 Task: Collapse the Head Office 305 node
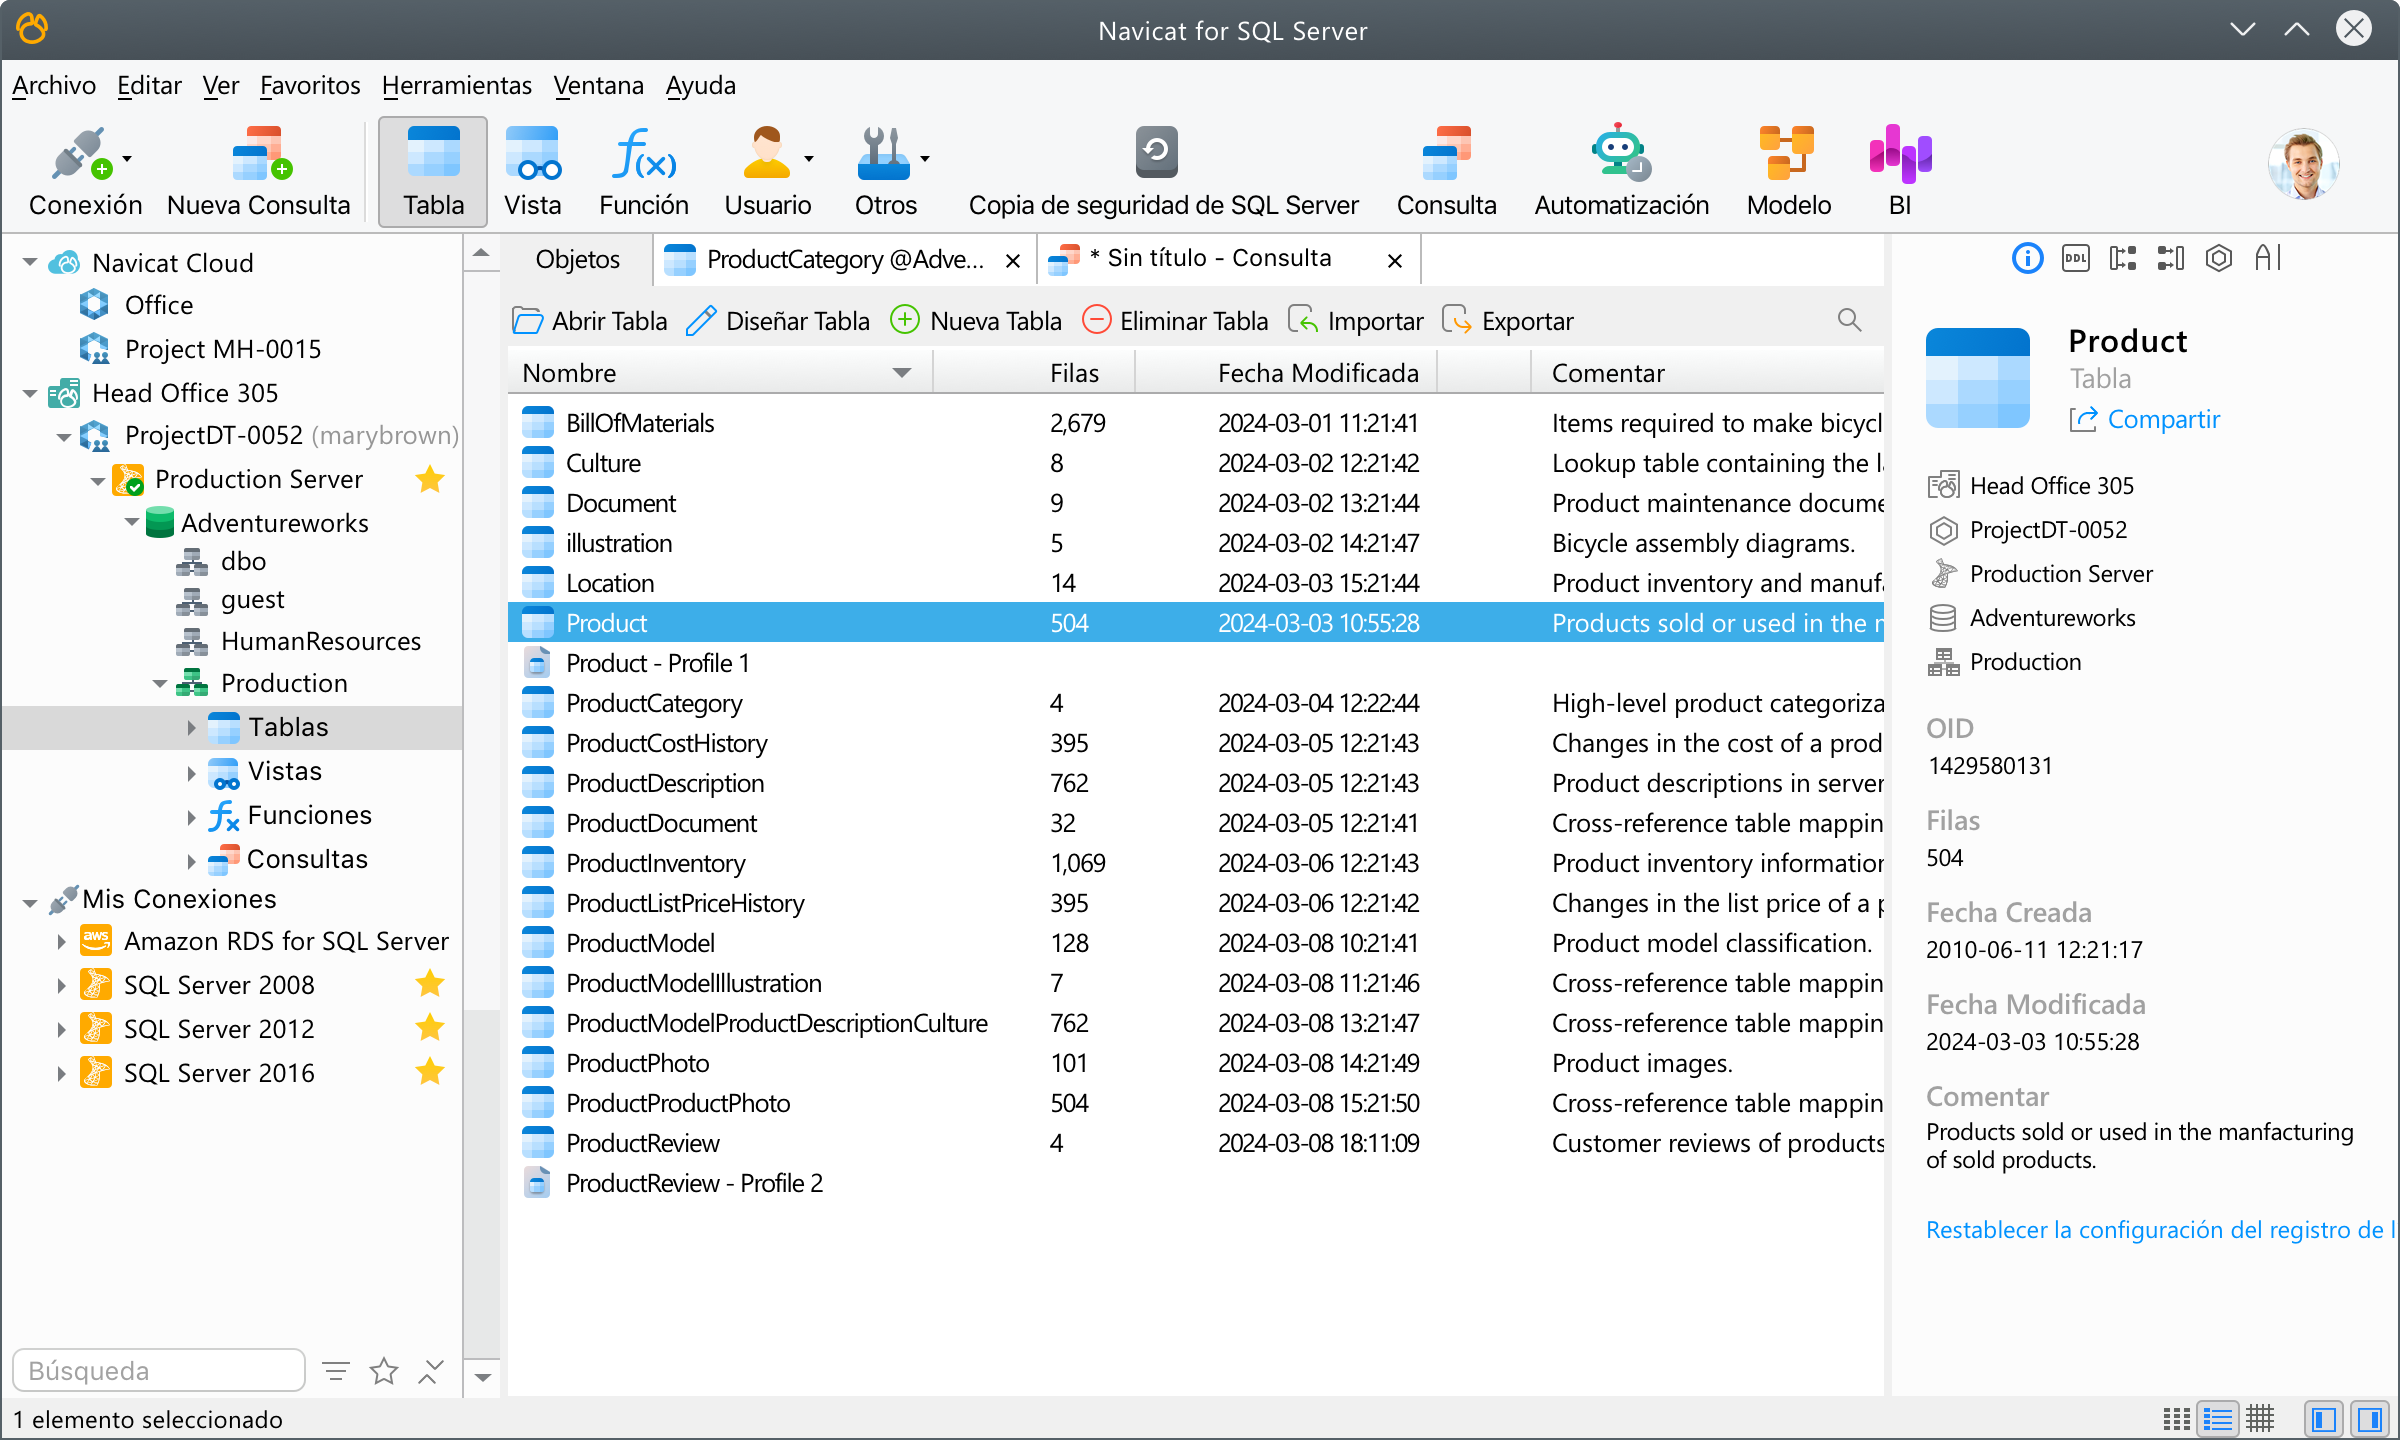coord(30,393)
